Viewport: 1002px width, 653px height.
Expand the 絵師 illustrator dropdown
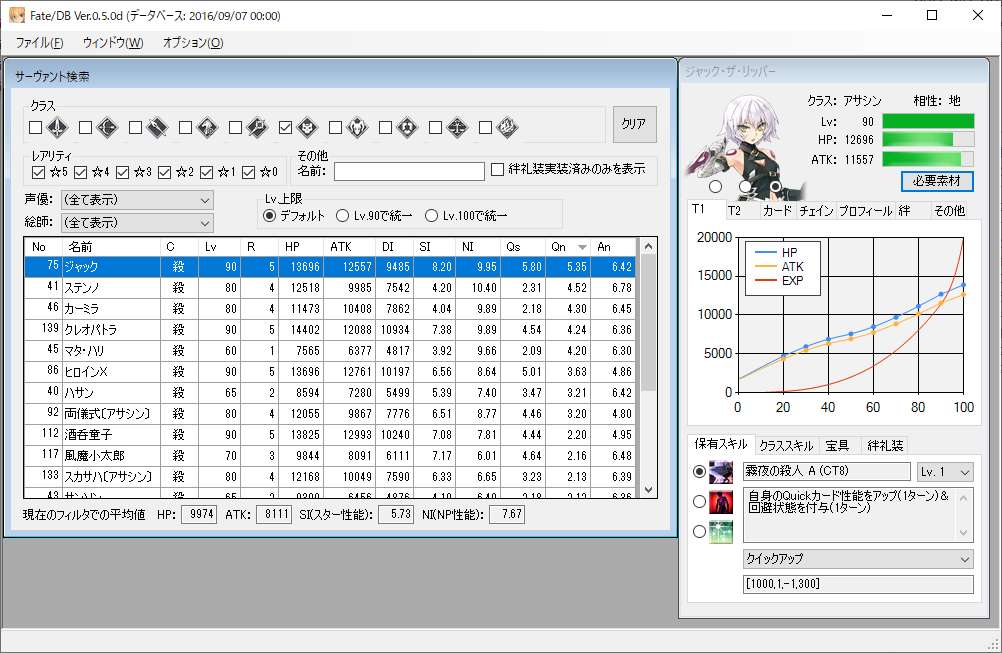pos(136,222)
